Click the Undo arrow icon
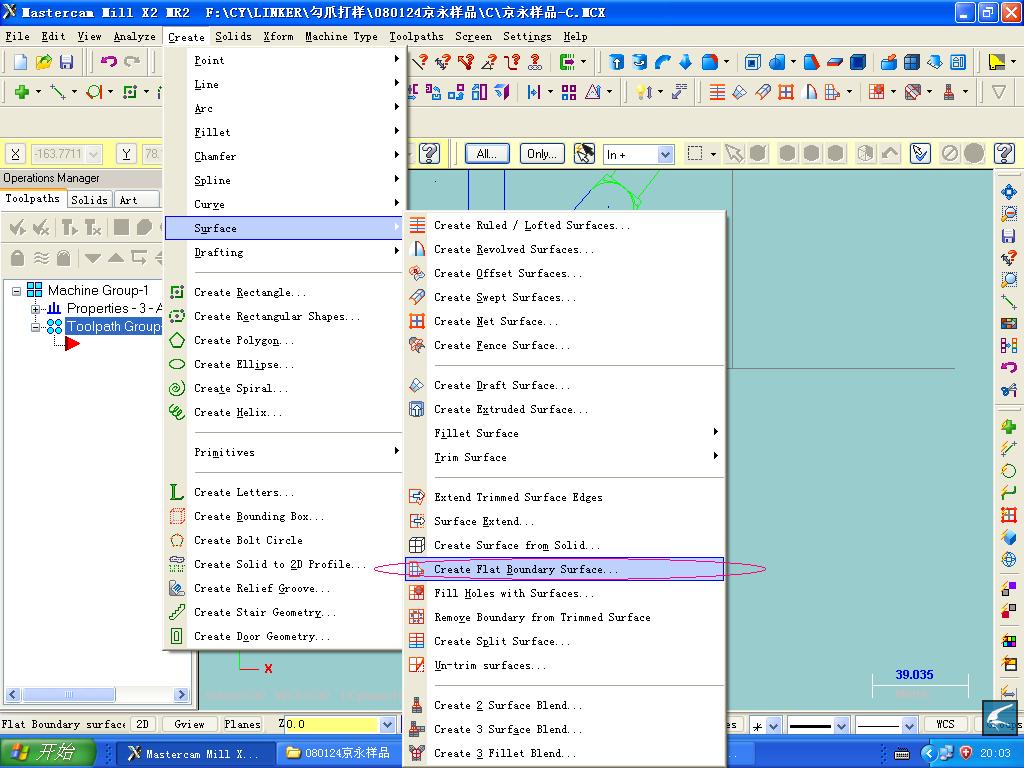 108,62
